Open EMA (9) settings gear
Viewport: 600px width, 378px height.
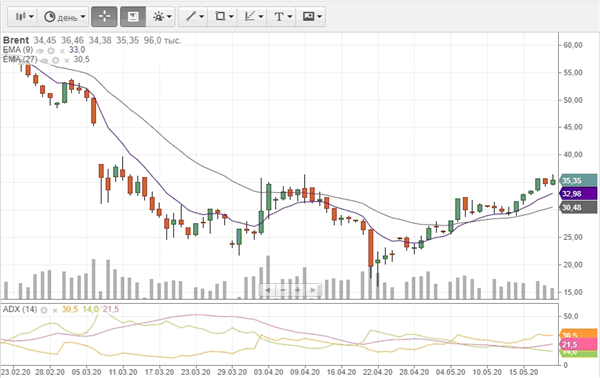[51, 51]
